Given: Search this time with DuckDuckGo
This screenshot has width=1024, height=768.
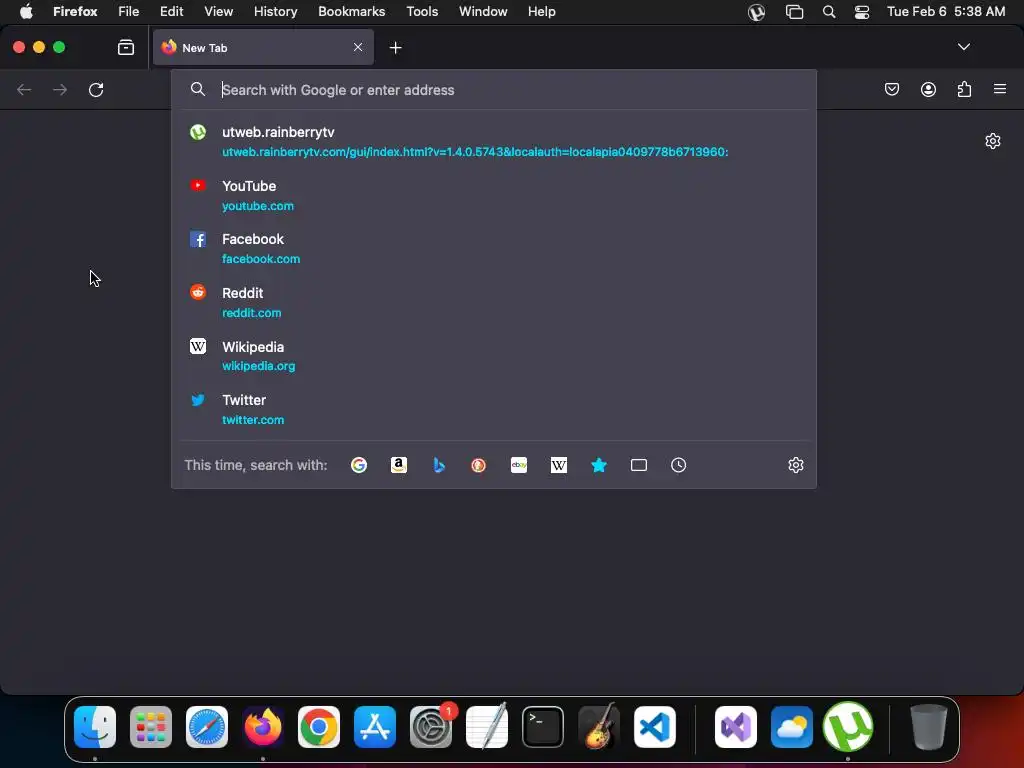Looking at the screenshot, I should pos(479,465).
